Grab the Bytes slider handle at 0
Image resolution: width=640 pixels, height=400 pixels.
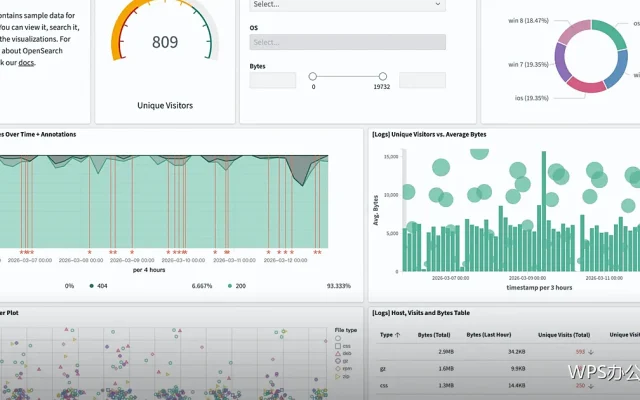(x=313, y=76)
